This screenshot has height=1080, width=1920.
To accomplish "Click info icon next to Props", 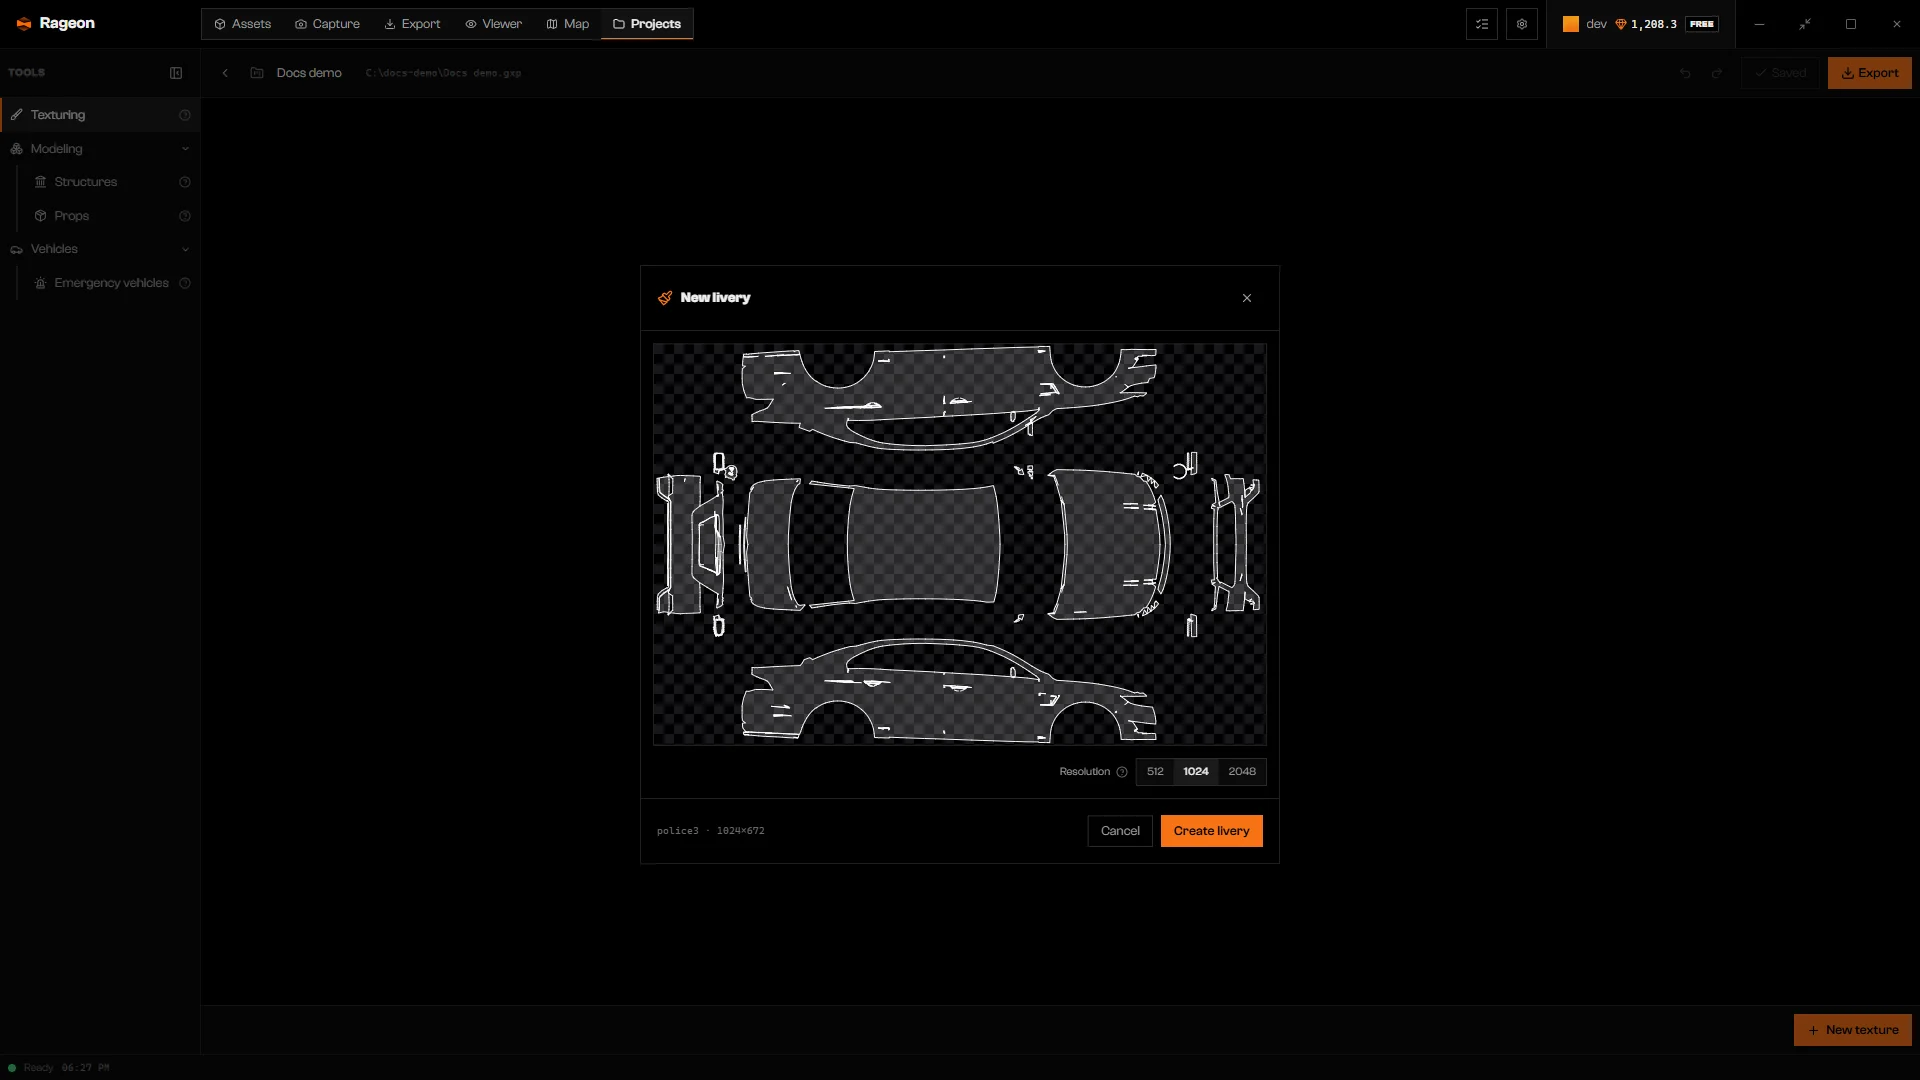I will point(185,216).
